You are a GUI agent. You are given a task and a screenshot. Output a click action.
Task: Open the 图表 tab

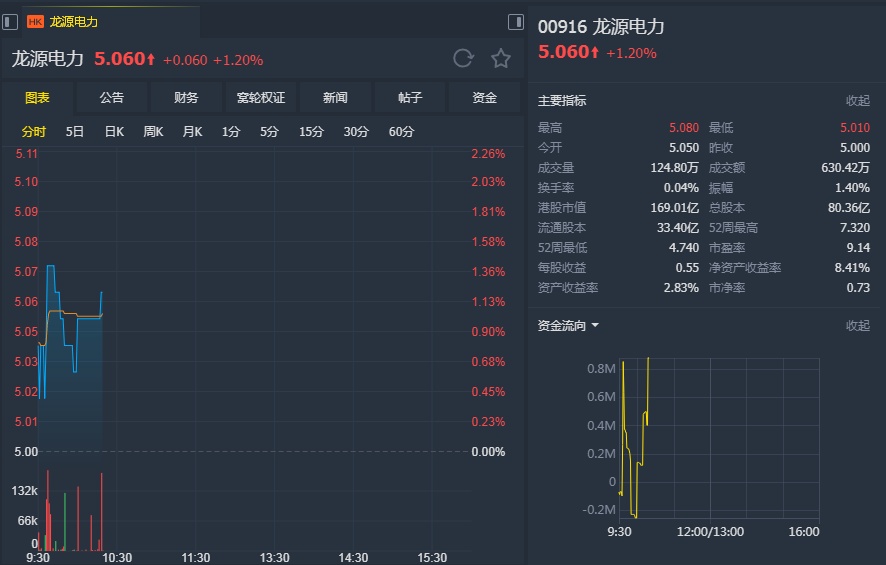(37, 98)
